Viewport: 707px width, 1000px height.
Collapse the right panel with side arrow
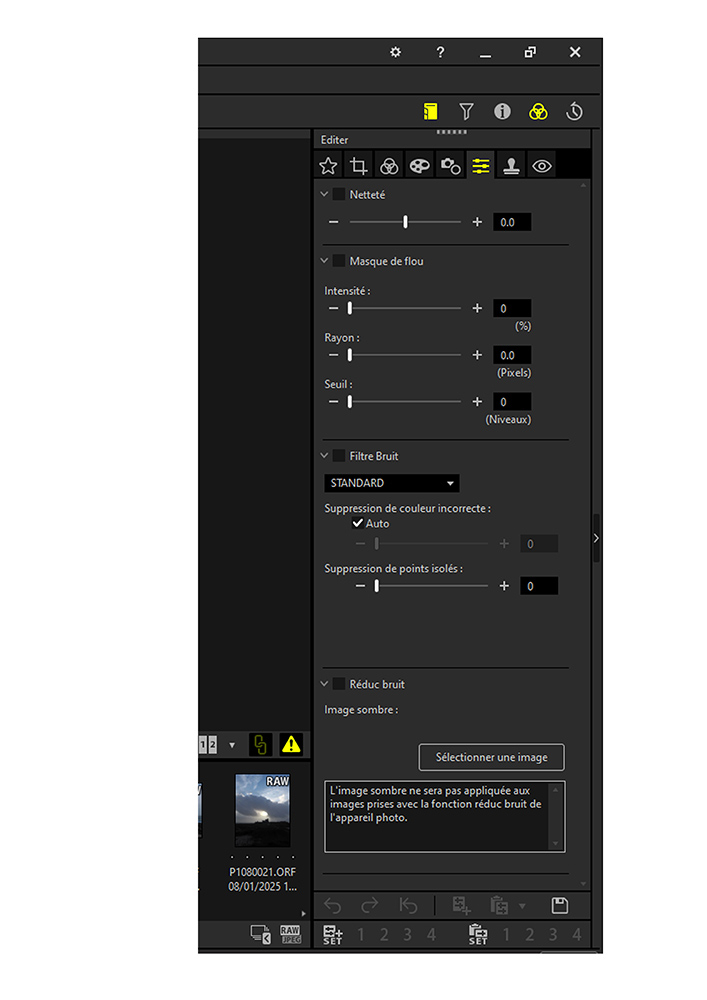click(x=596, y=538)
